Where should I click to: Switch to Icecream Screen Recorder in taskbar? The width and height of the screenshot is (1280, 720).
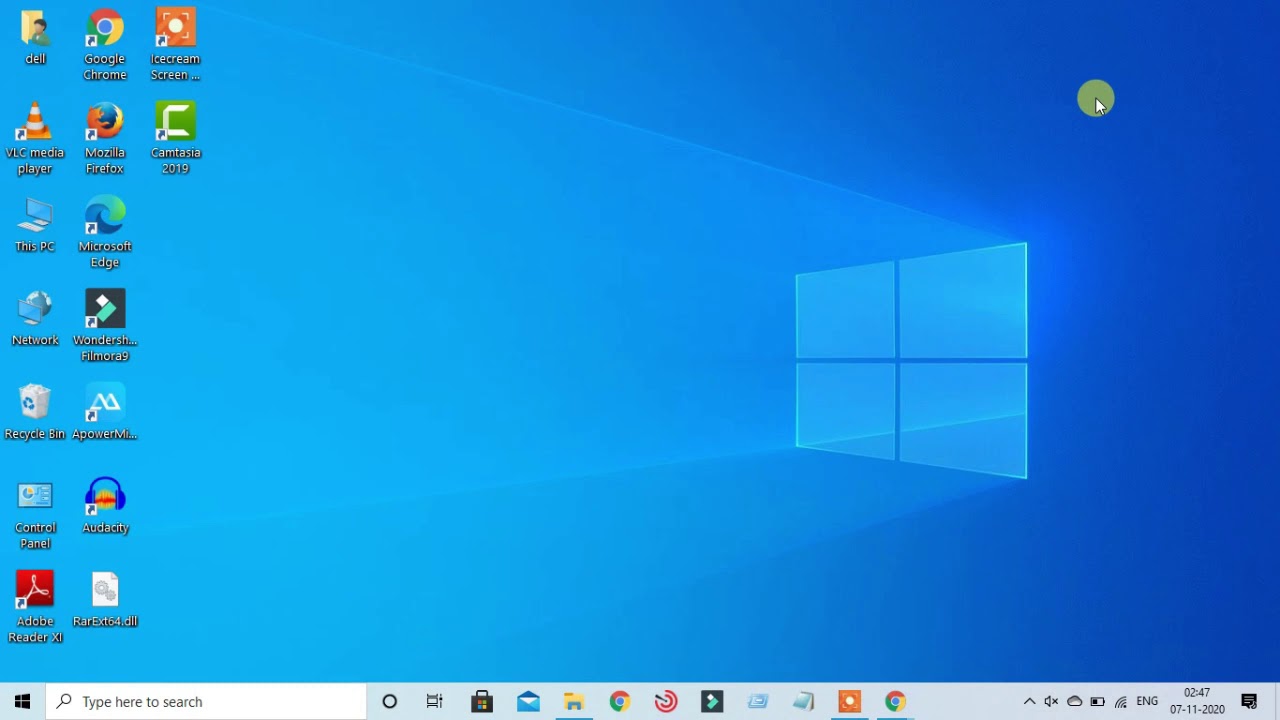[849, 701]
